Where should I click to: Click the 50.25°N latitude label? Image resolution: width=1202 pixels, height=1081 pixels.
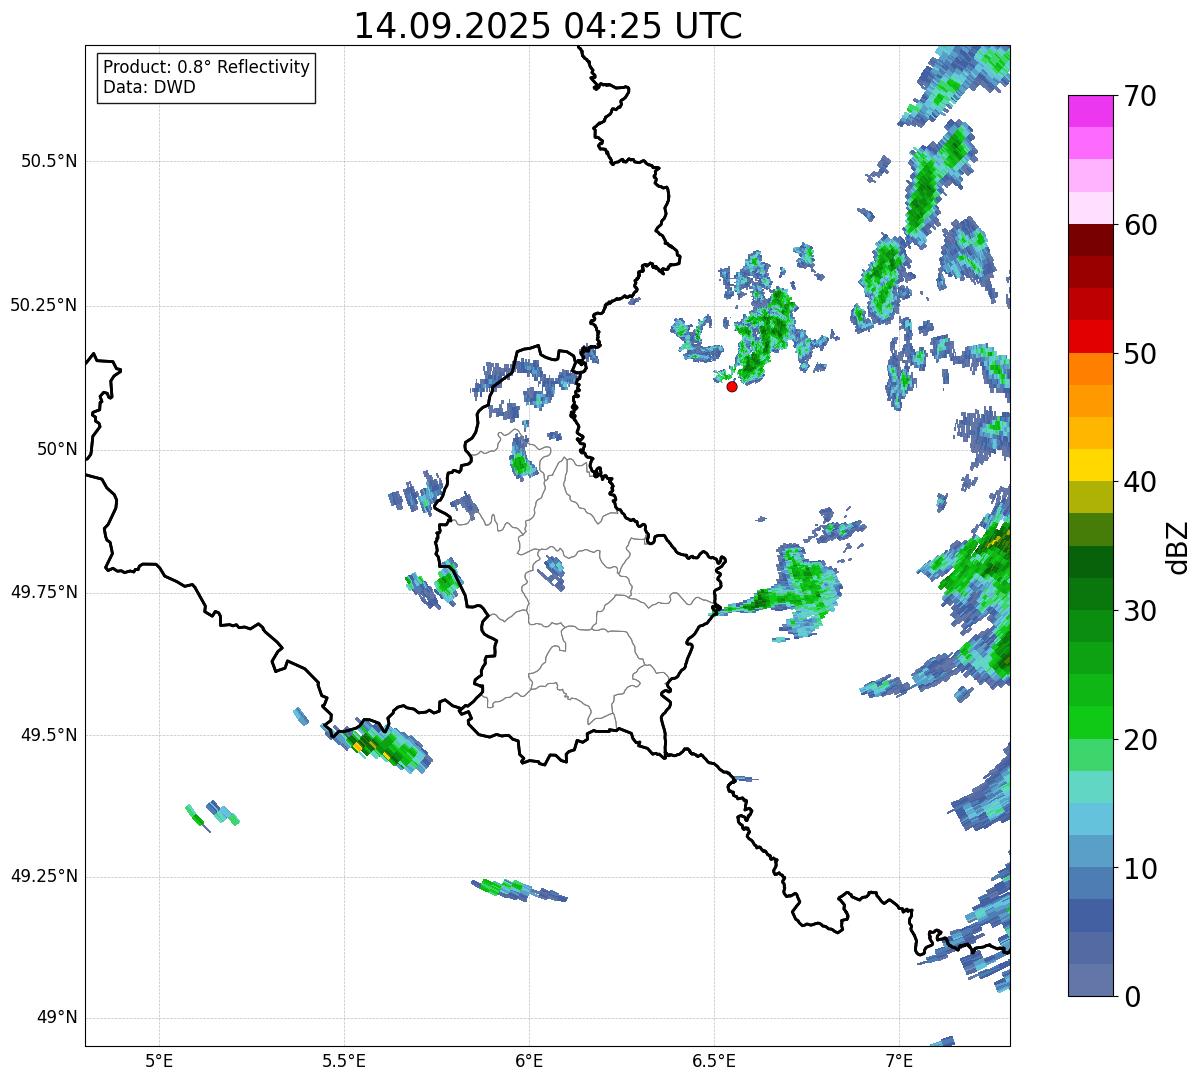point(43,305)
